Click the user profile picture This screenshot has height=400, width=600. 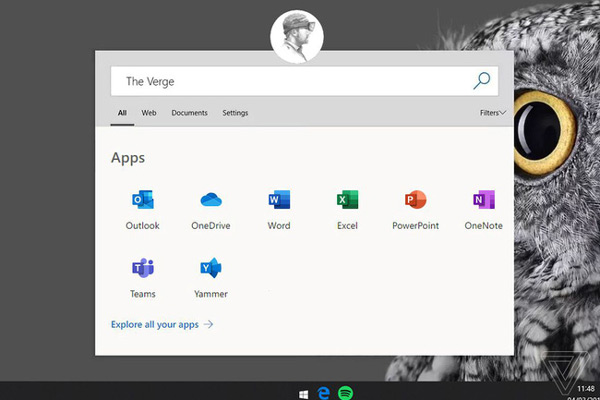click(x=297, y=36)
